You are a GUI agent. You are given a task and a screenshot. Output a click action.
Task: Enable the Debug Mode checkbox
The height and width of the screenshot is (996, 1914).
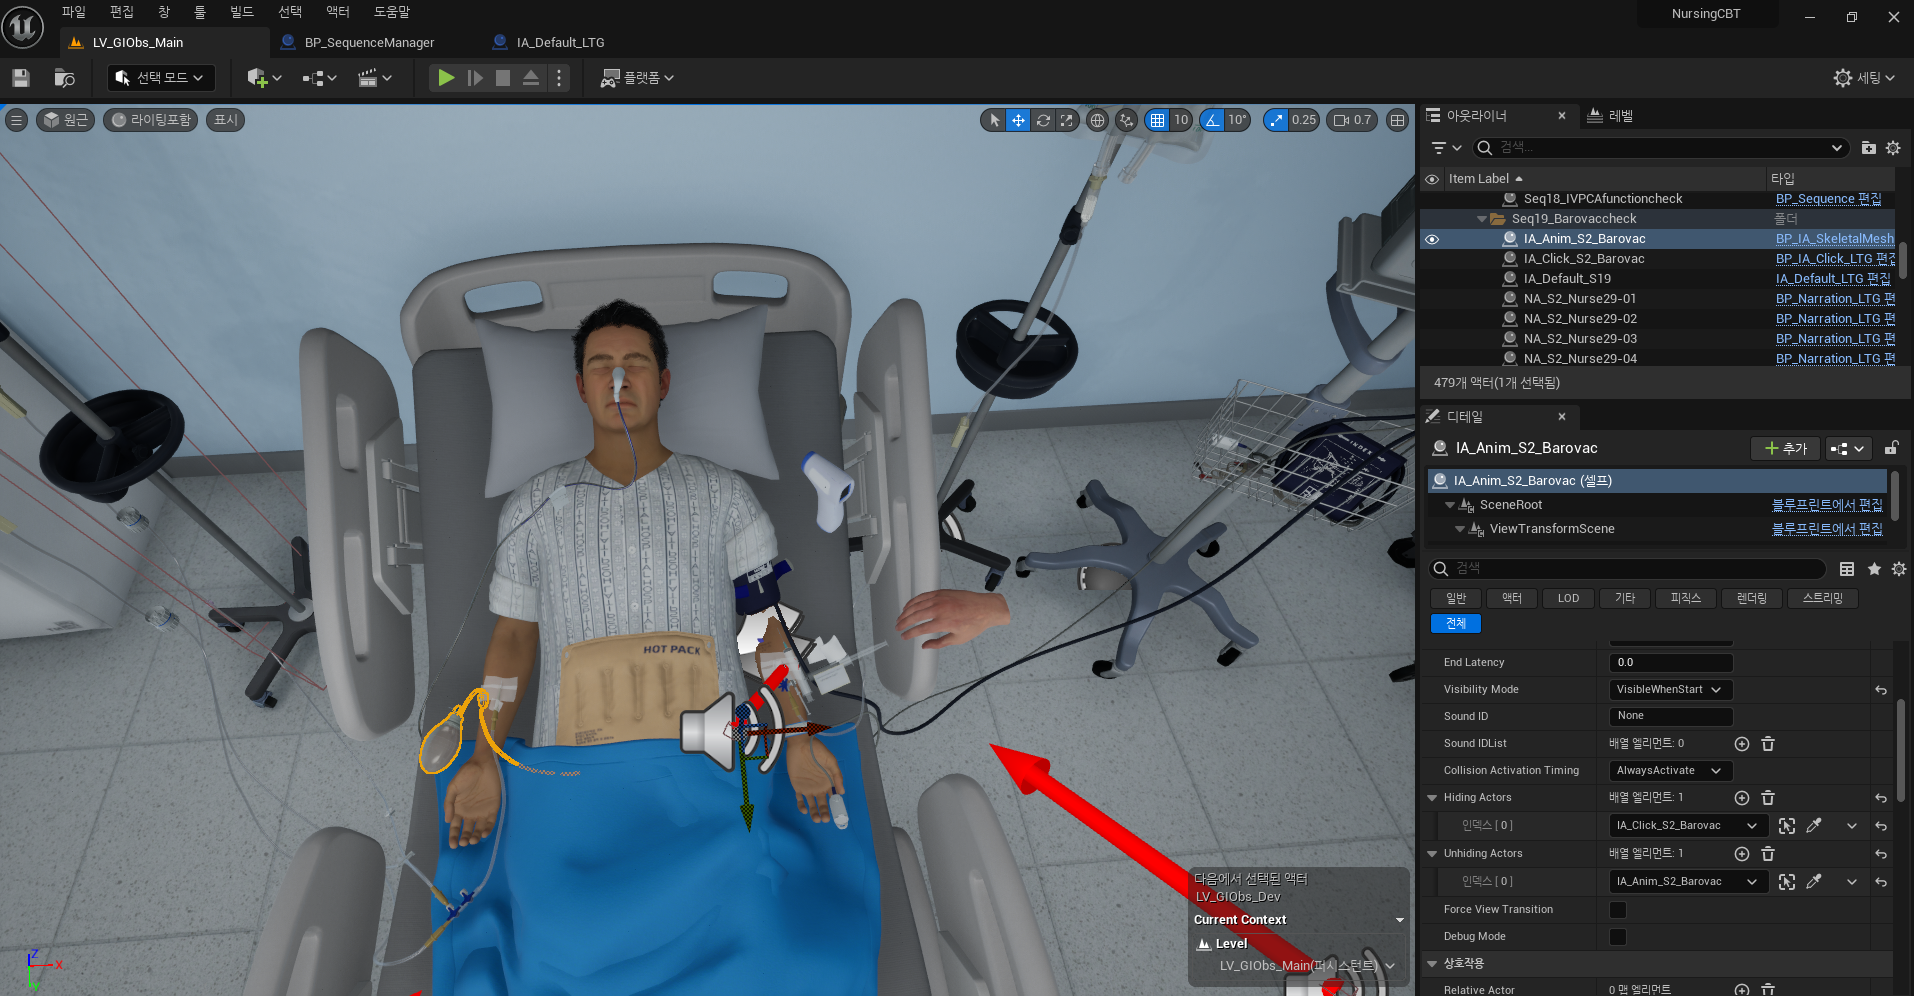(x=1618, y=937)
